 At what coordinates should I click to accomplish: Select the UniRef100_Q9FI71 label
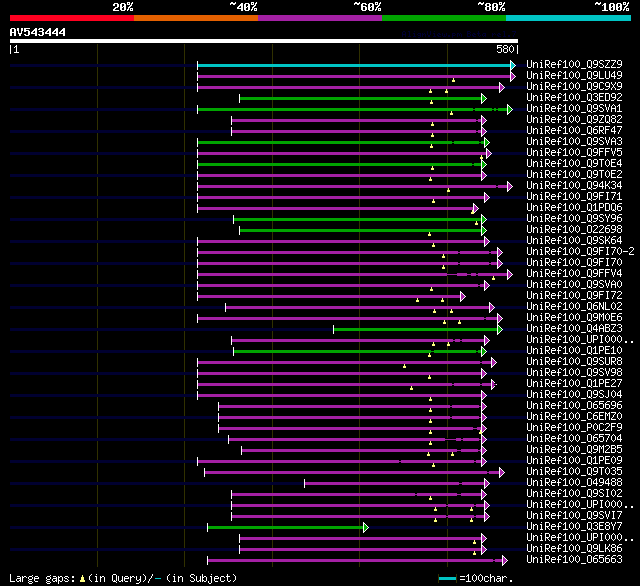[x=574, y=197]
